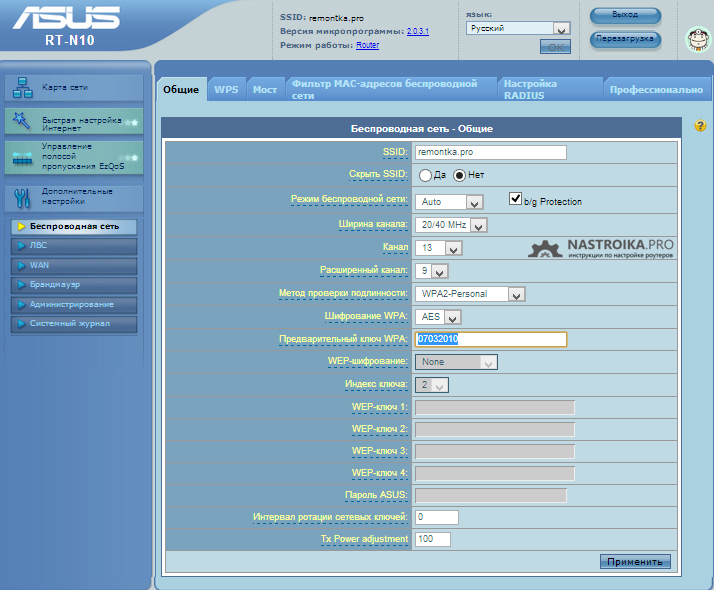Image resolution: width=714 pixels, height=590 pixels.
Task: Open ЛВС in sidebar menu
Action: [74, 246]
